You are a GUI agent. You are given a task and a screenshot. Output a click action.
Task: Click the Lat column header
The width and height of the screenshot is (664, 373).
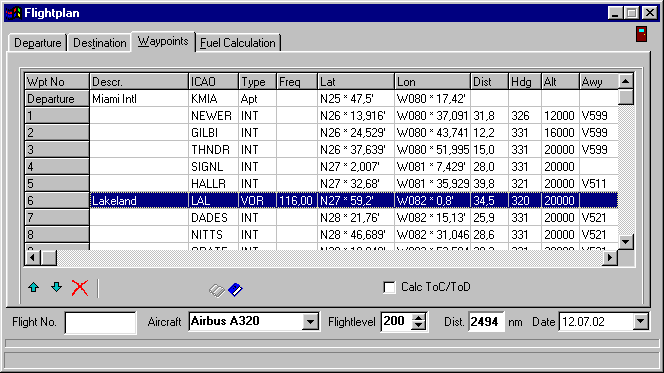356,82
